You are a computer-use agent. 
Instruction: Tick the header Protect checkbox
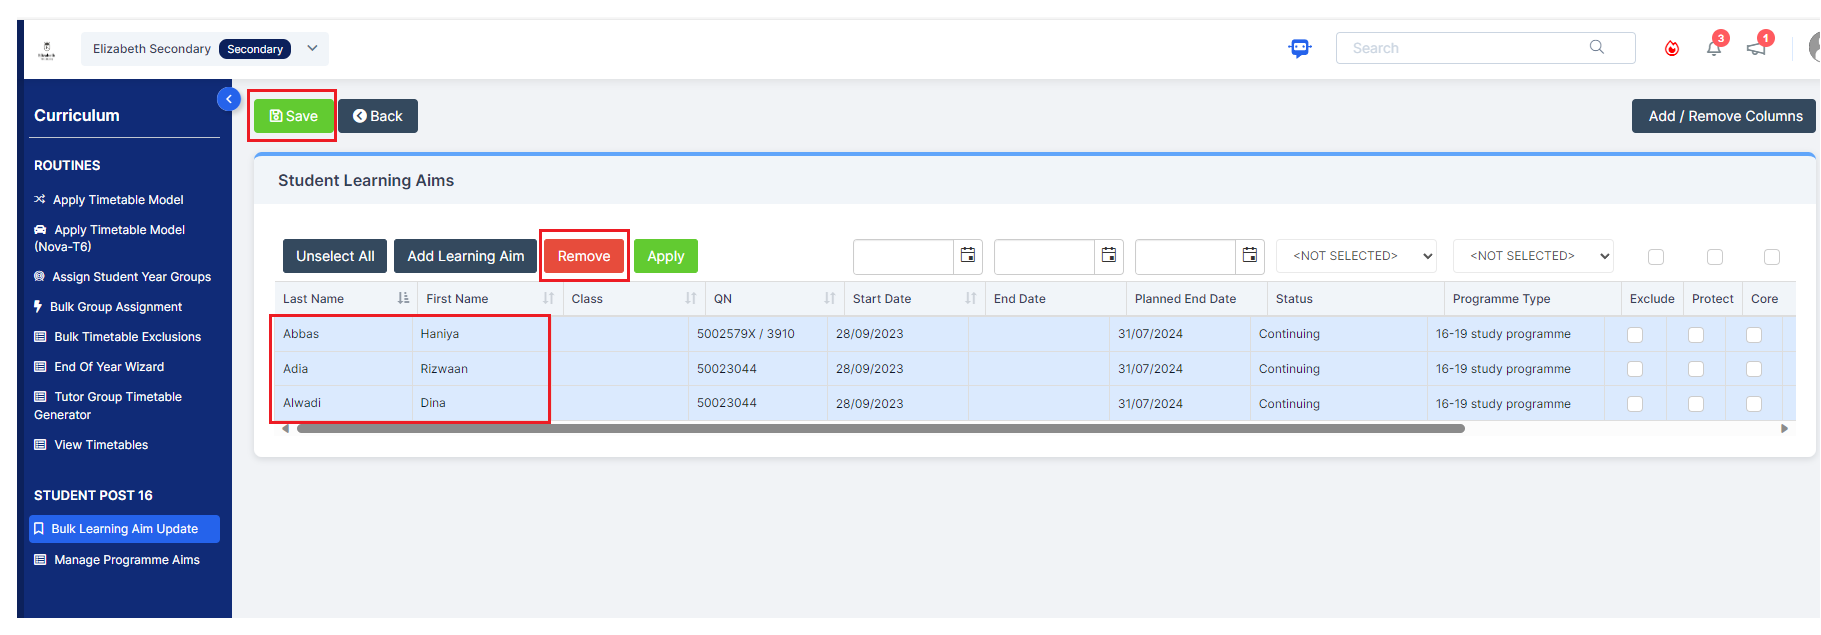pyautogui.click(x=1715, y=257)
